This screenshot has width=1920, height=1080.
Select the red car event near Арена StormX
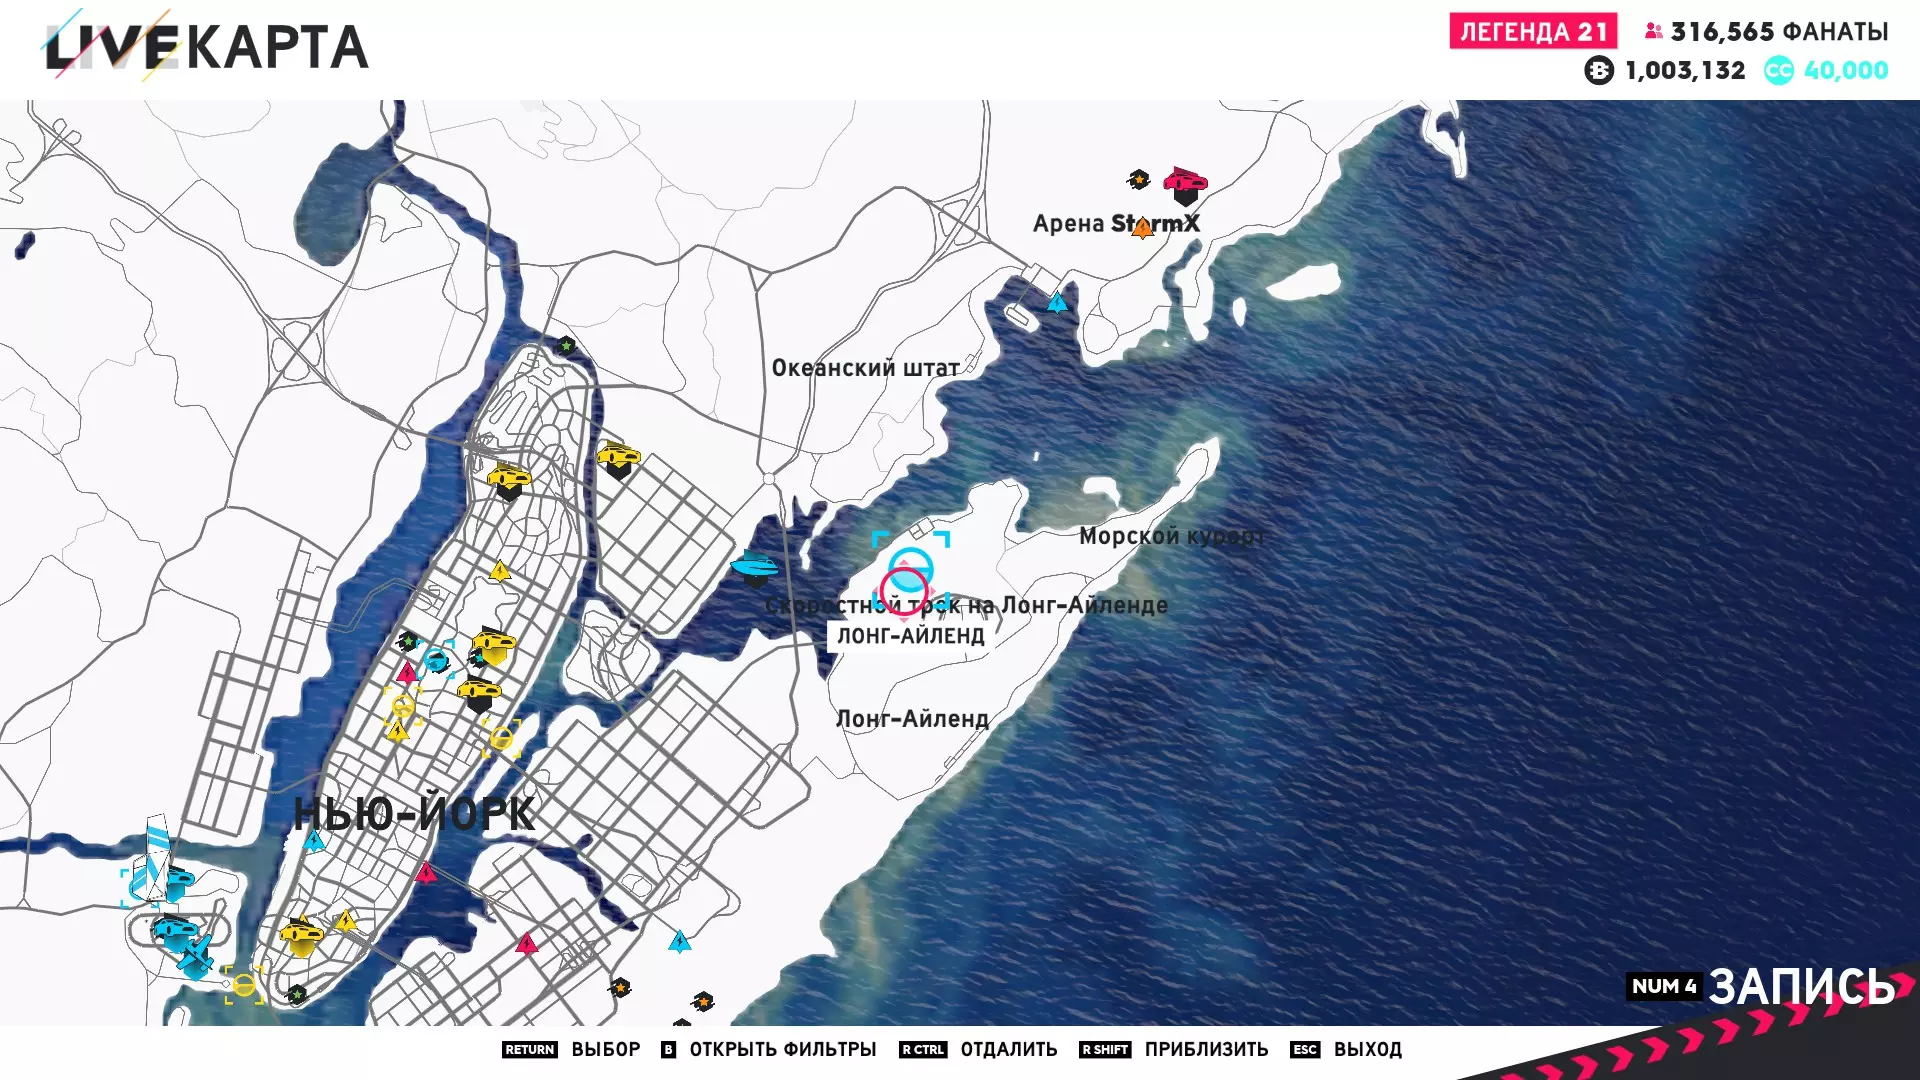(x=1185, y=183)
